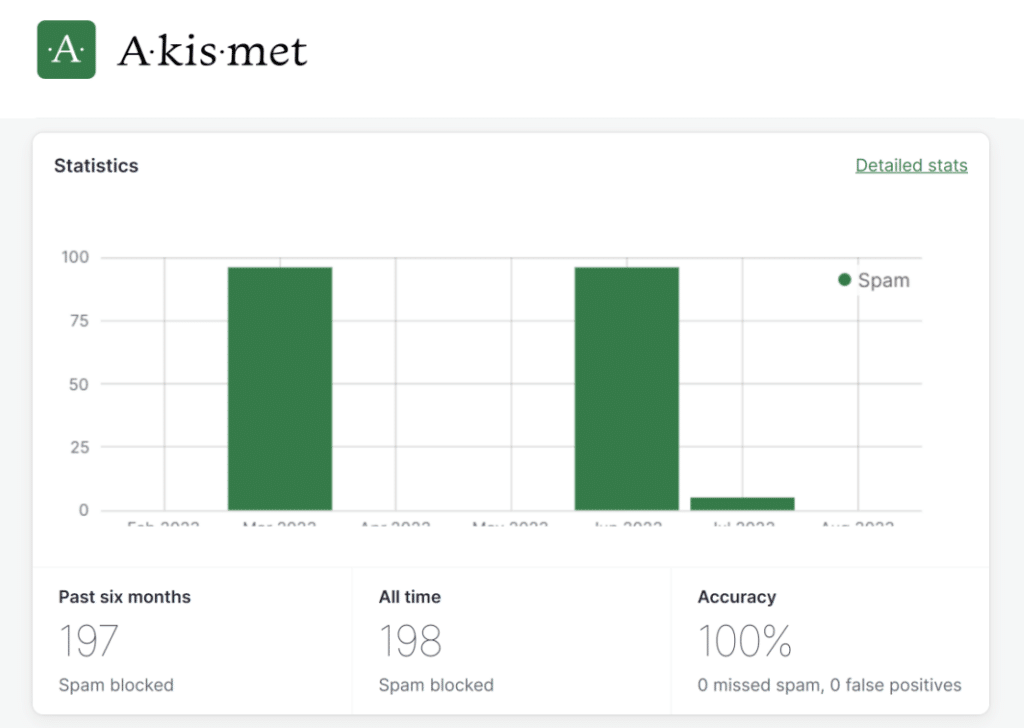Select the Past six months label
The height and width of the screenshot is (728, 1024).
125,597
